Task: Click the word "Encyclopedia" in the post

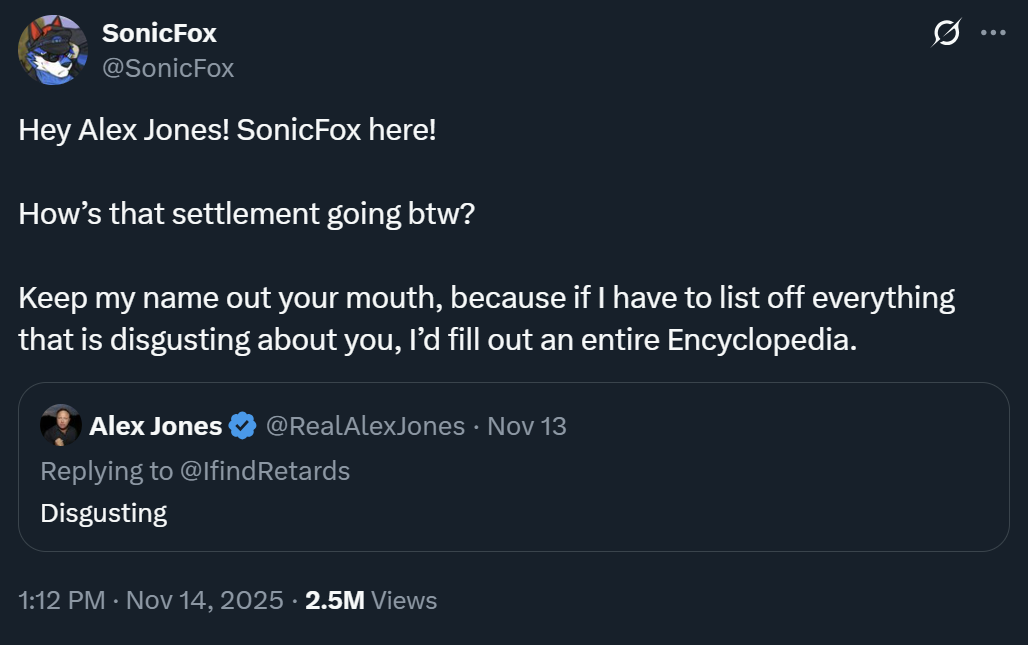Action: 761,340
